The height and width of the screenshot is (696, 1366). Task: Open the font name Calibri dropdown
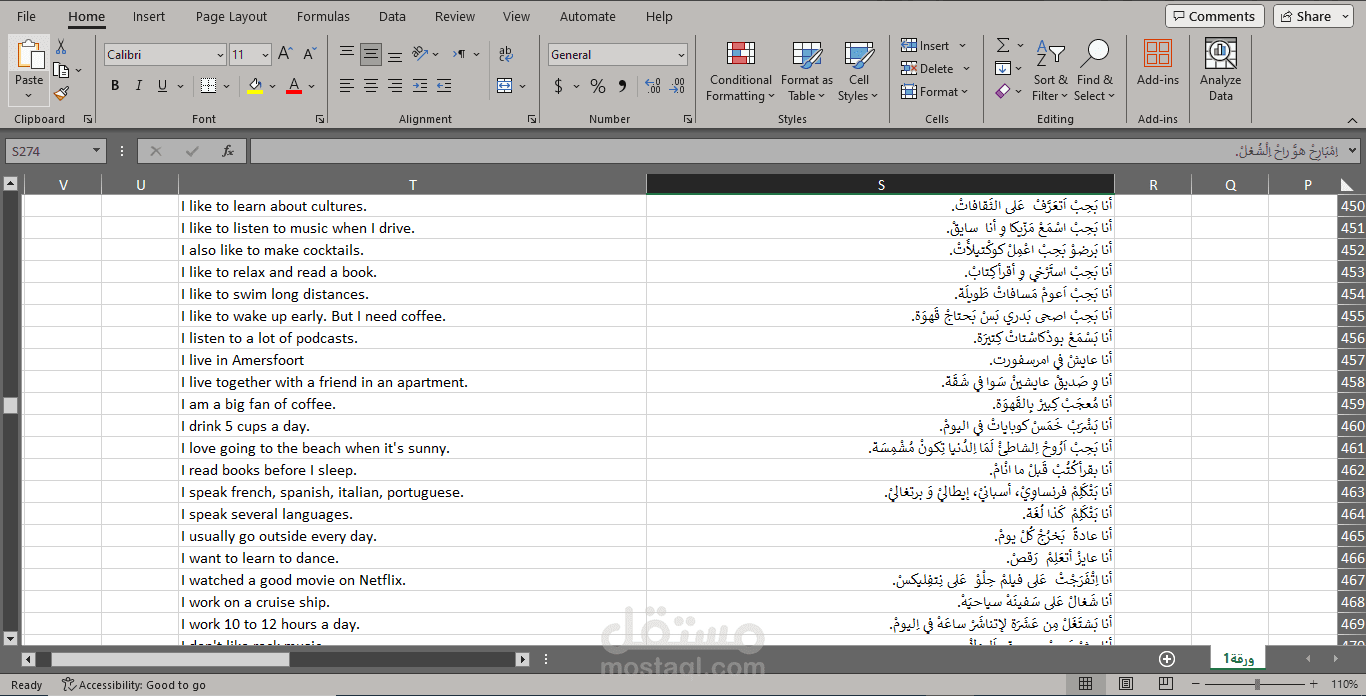point(220,55)
